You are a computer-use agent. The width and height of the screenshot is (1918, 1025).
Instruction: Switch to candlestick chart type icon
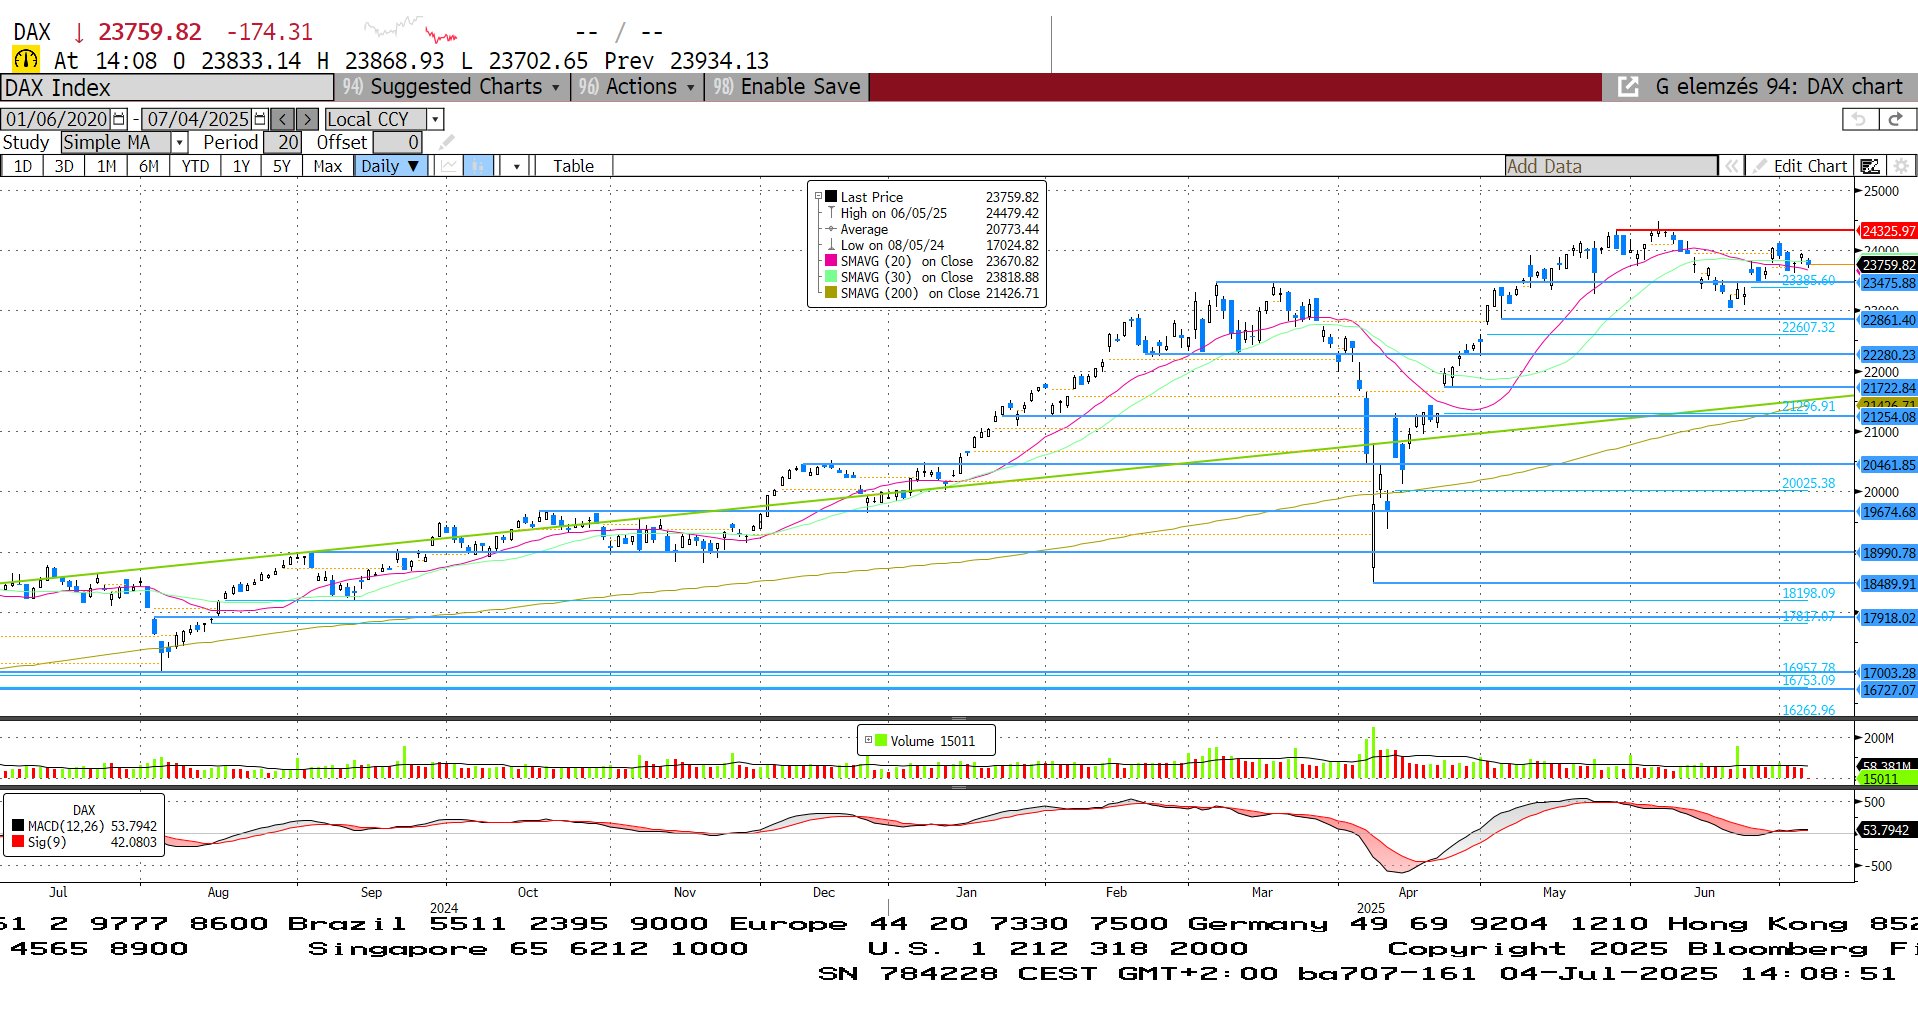pos(480,166)
